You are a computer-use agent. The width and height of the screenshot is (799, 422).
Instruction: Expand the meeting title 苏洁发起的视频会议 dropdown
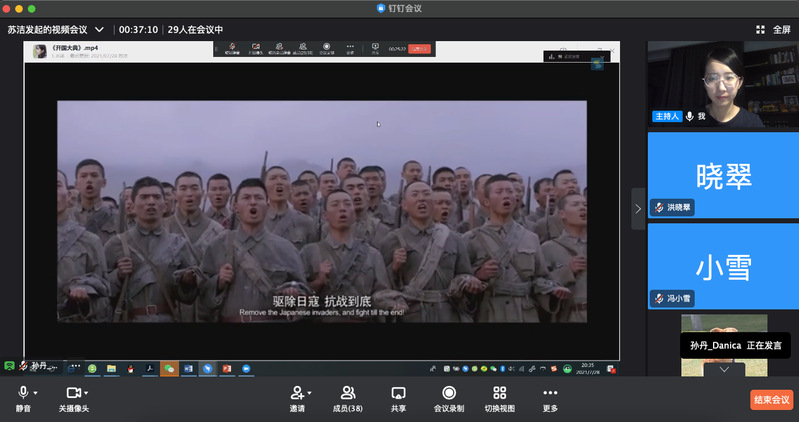tap(99, 29)
